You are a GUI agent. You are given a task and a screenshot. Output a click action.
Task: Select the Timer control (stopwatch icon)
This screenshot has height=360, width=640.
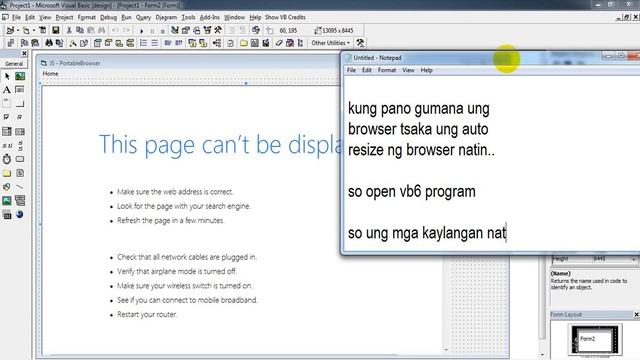(7, 159)
